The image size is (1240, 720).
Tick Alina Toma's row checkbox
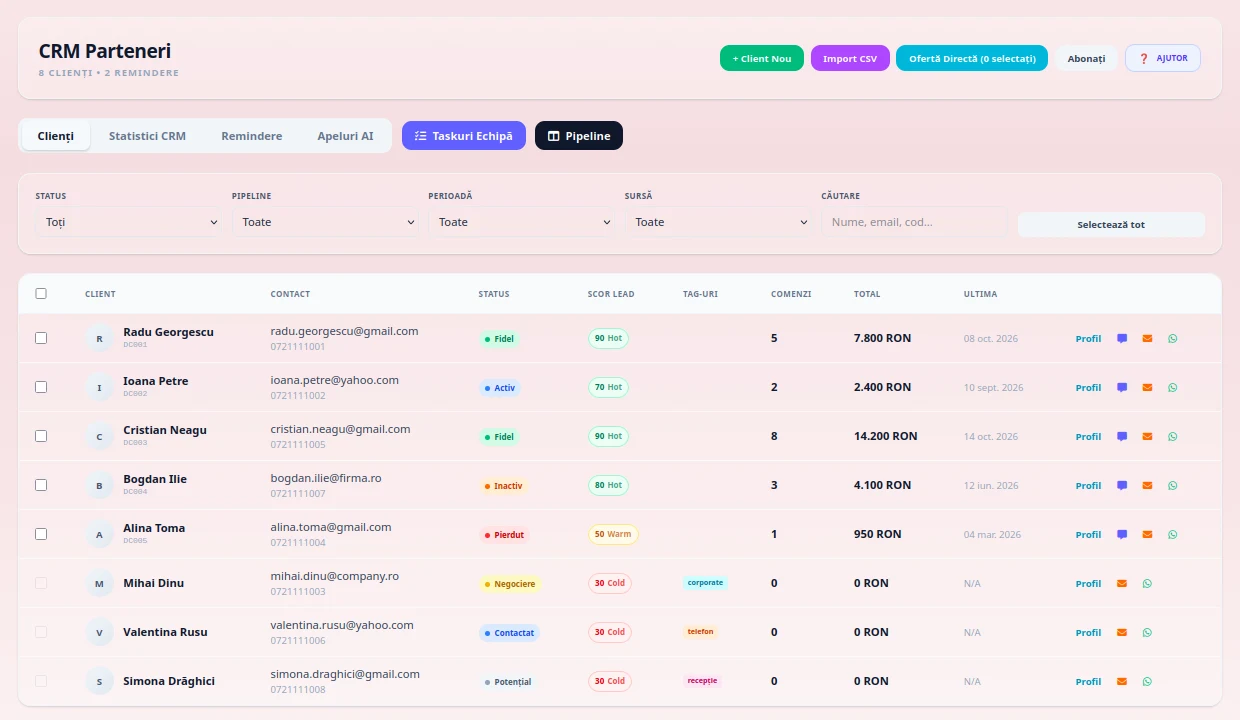(x=41, y=534)
